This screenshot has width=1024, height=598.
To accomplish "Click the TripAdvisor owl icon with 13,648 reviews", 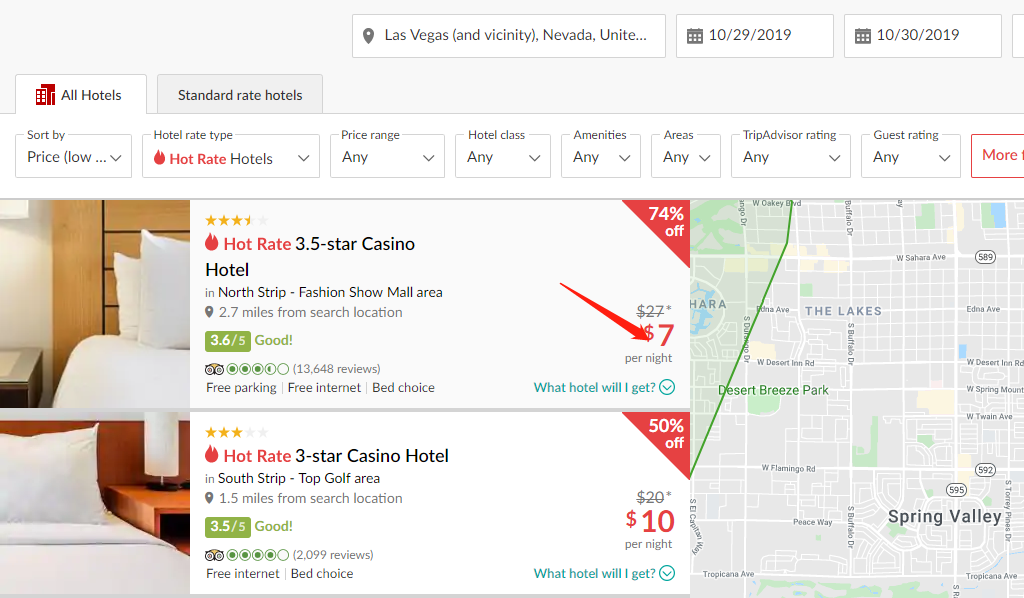I will pos(214,369).
